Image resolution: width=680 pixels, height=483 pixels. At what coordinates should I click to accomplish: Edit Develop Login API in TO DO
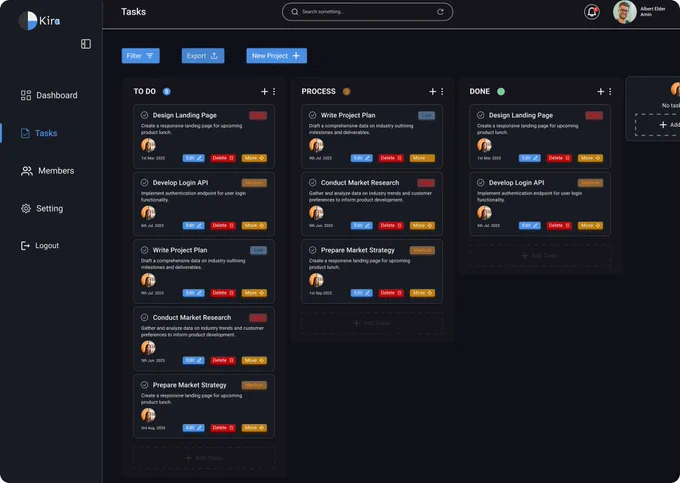(193, 225)
